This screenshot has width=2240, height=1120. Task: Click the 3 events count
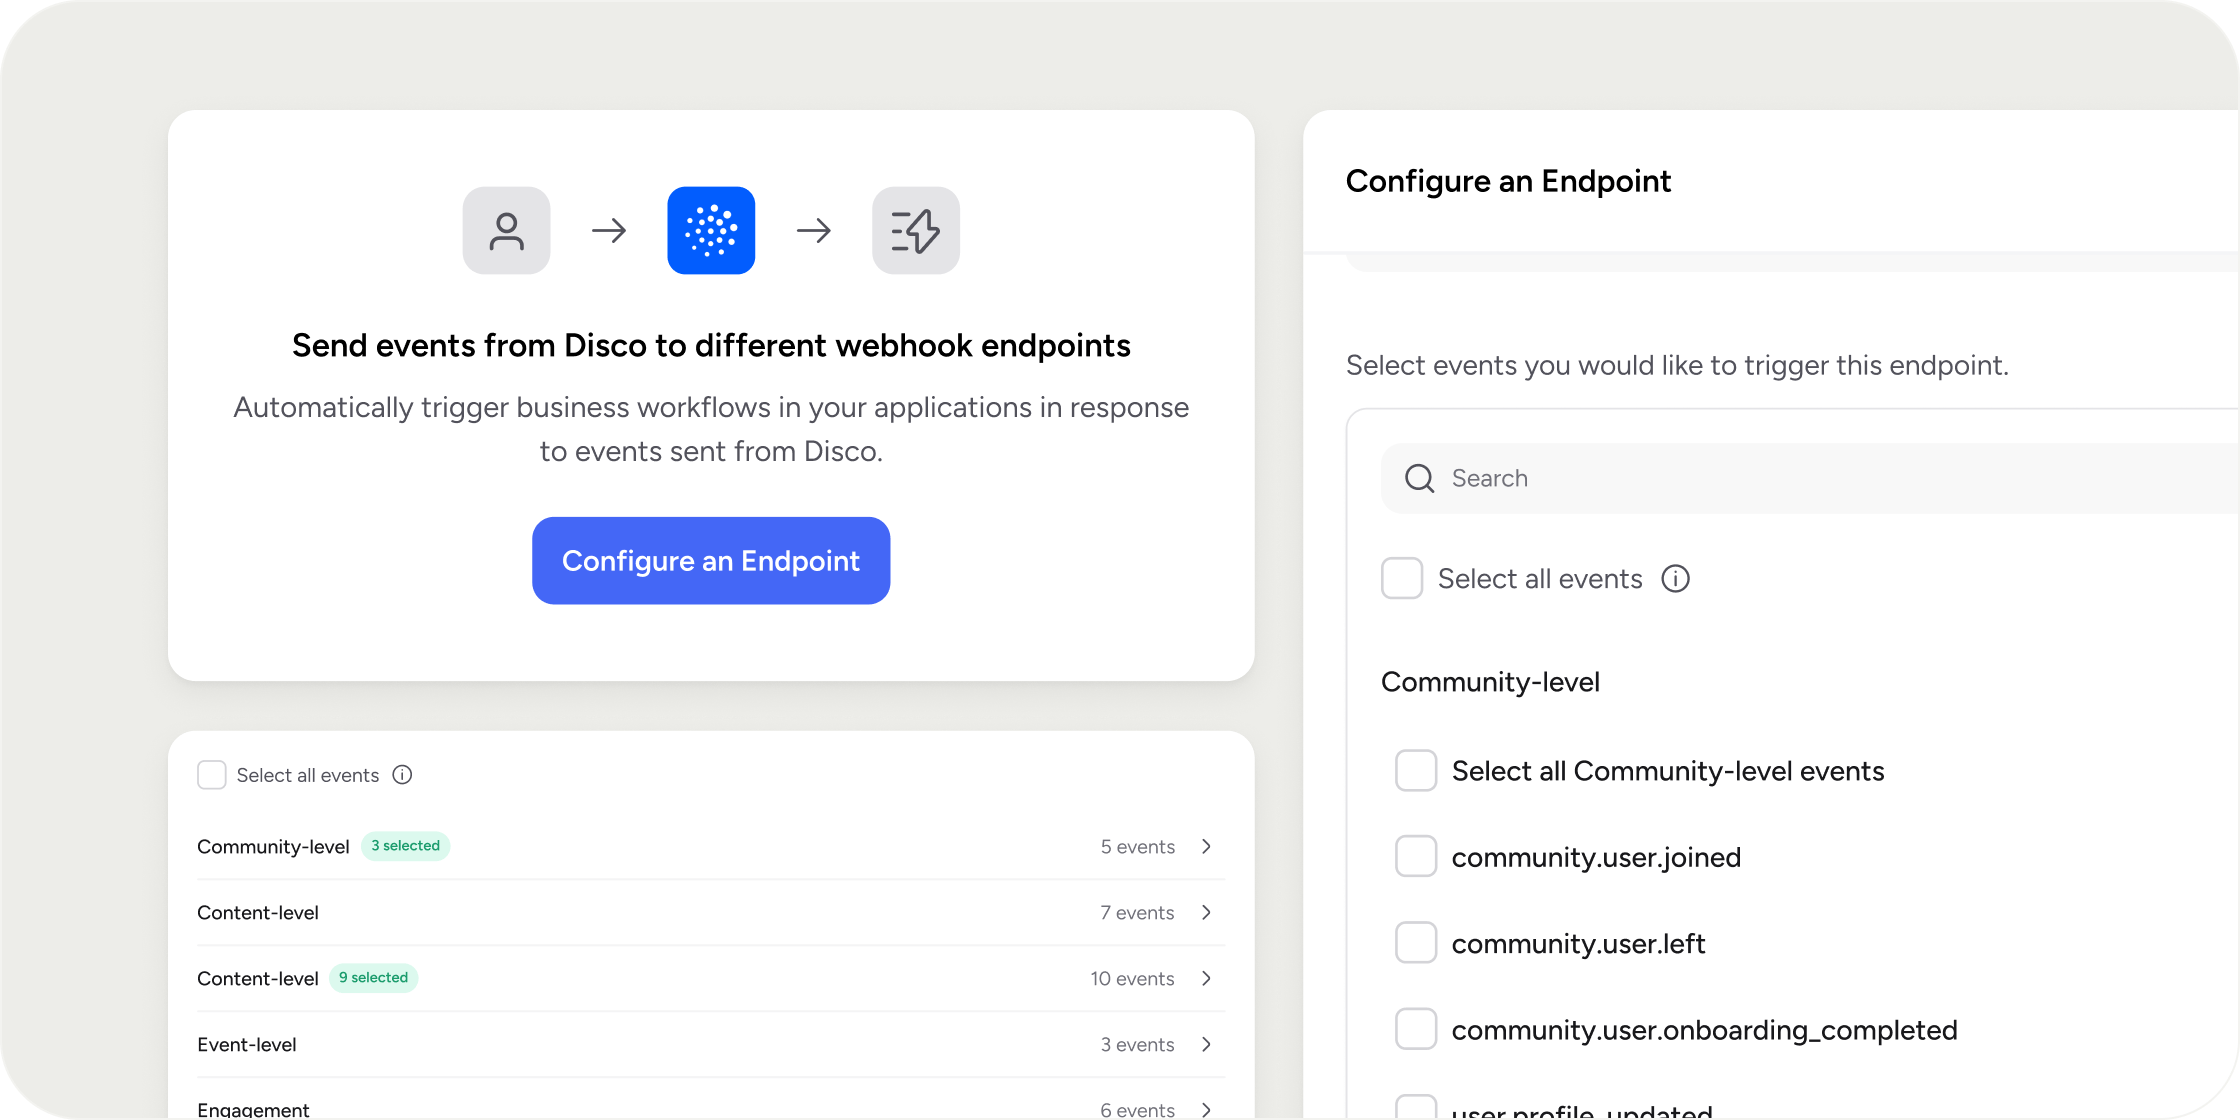point(1138,1045)
